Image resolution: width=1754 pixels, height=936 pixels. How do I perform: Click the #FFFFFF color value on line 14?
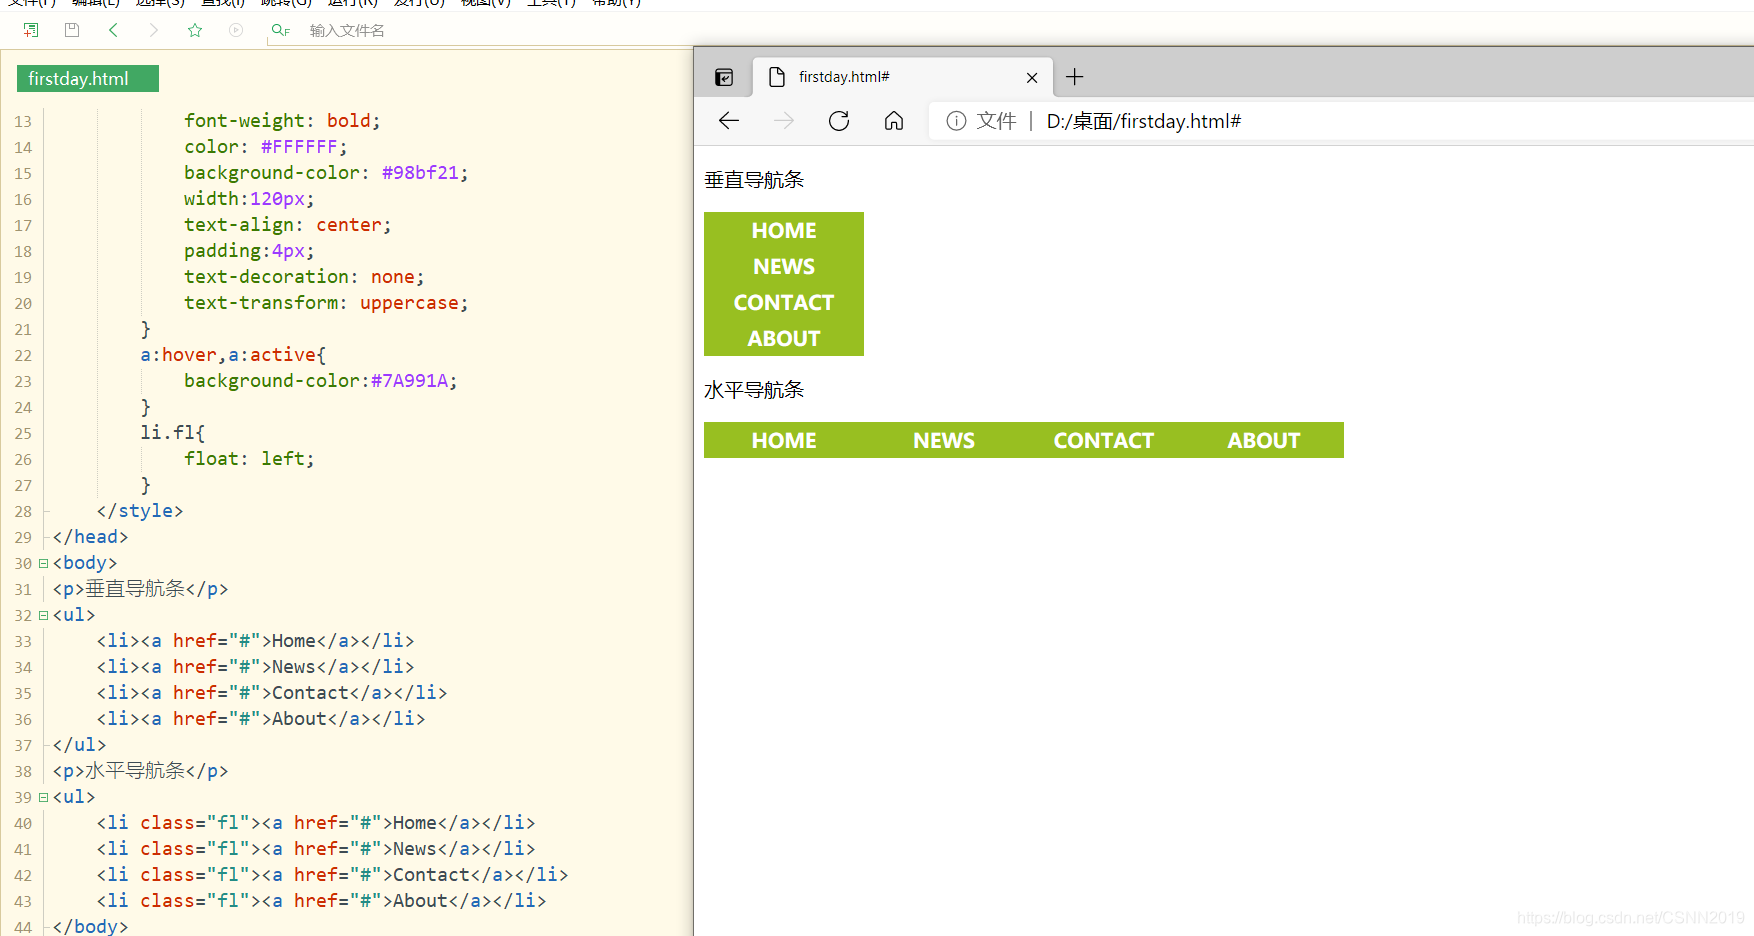pyautogui.click(x=299, y=147)
